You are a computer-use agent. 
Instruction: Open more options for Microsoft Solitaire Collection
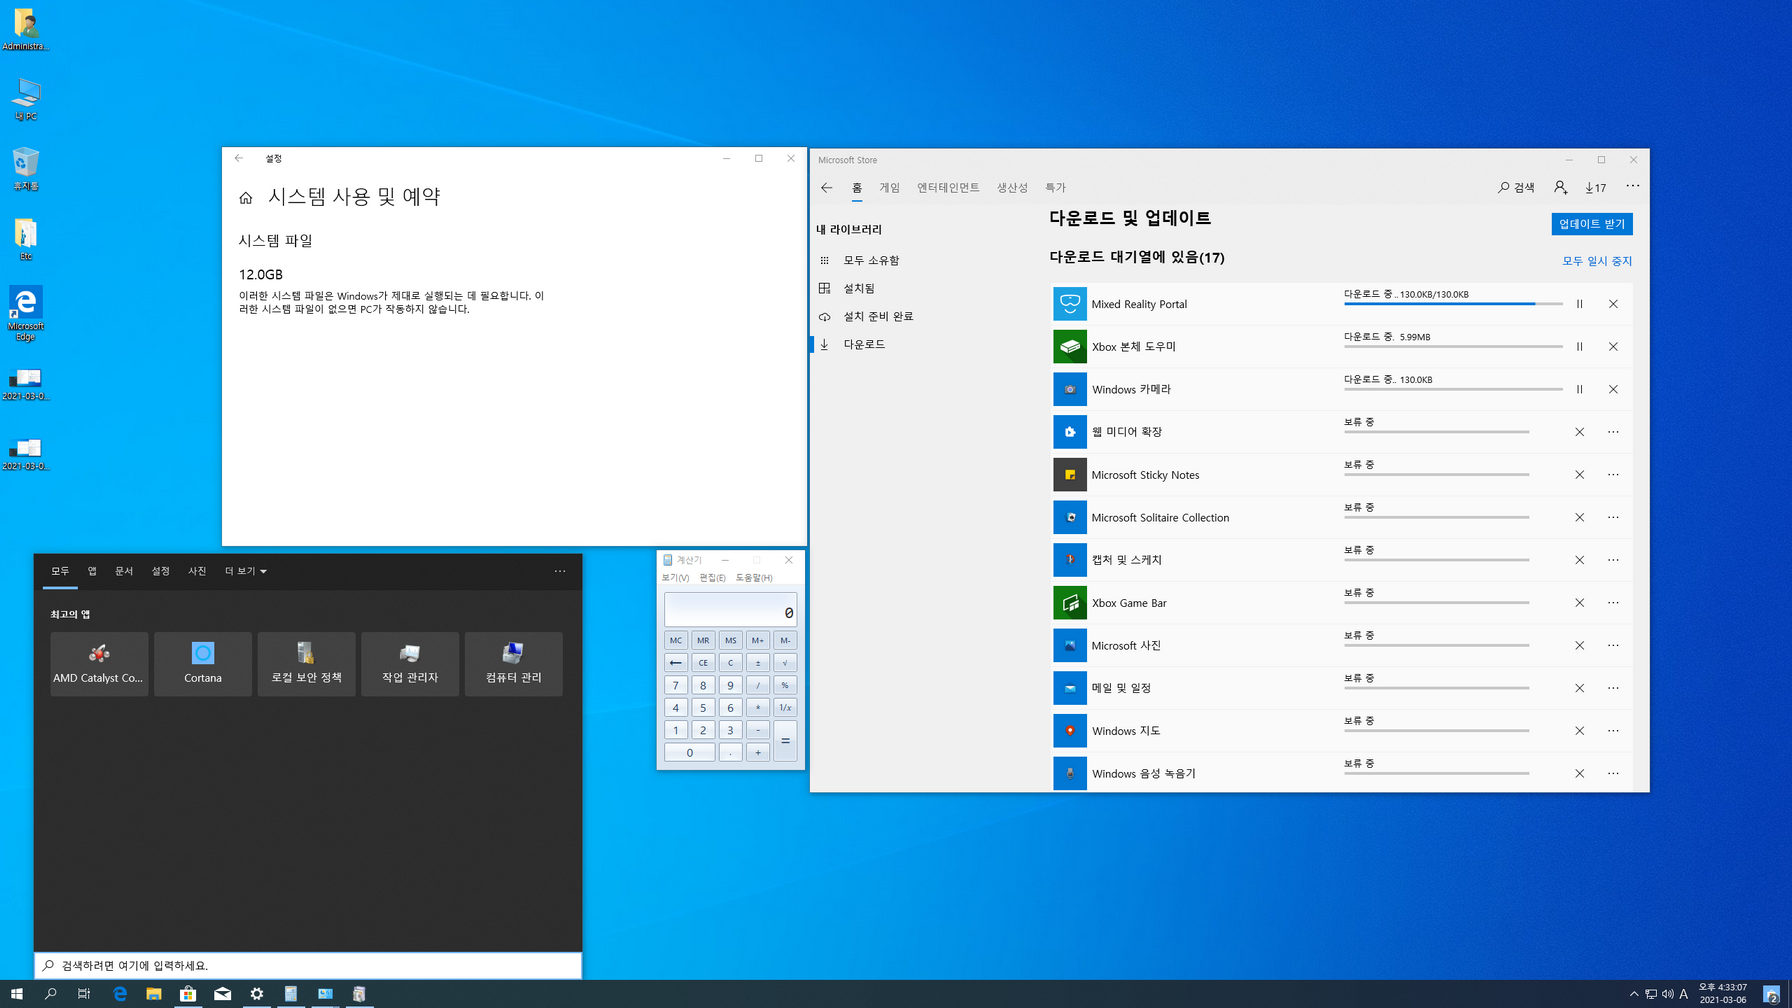[1613, 517]
